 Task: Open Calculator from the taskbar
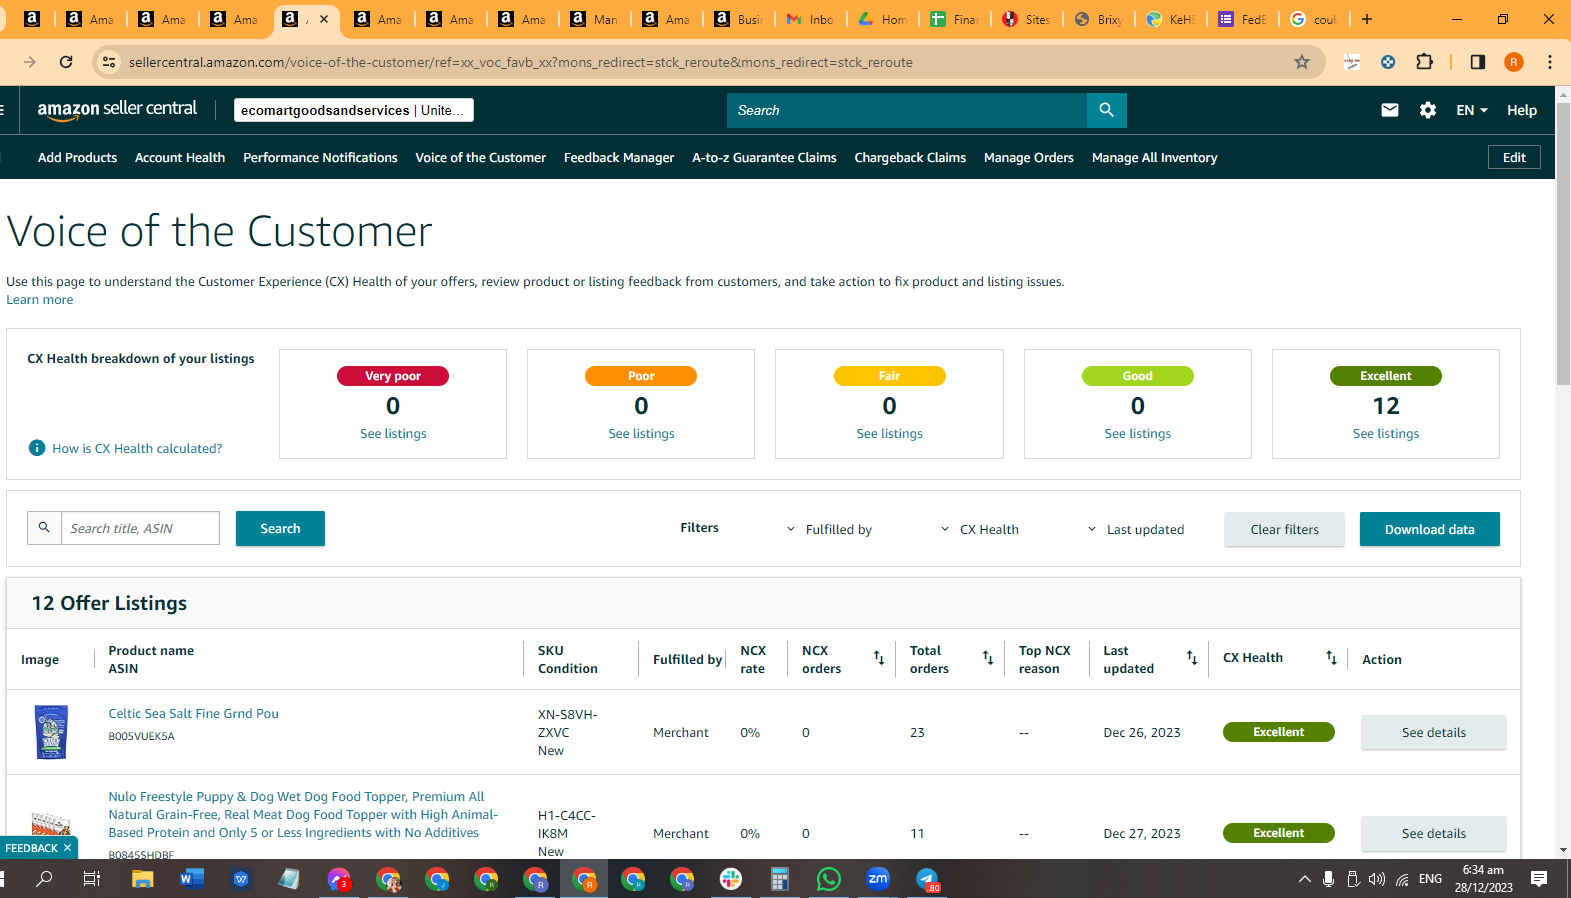click(x=780, y=879)
